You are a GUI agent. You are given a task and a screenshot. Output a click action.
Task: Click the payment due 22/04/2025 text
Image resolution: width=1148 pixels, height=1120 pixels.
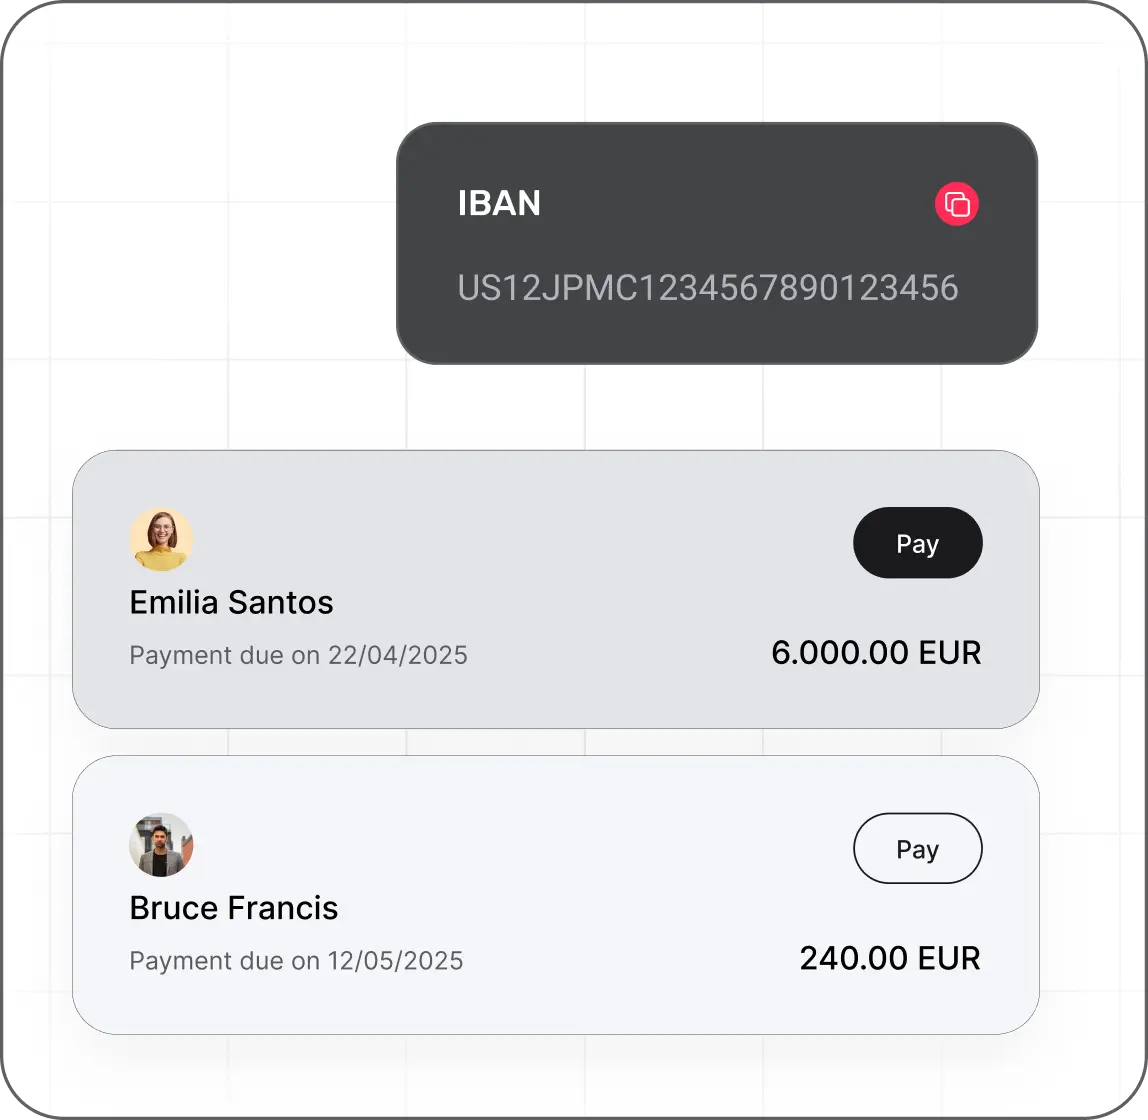click(298, 656)
